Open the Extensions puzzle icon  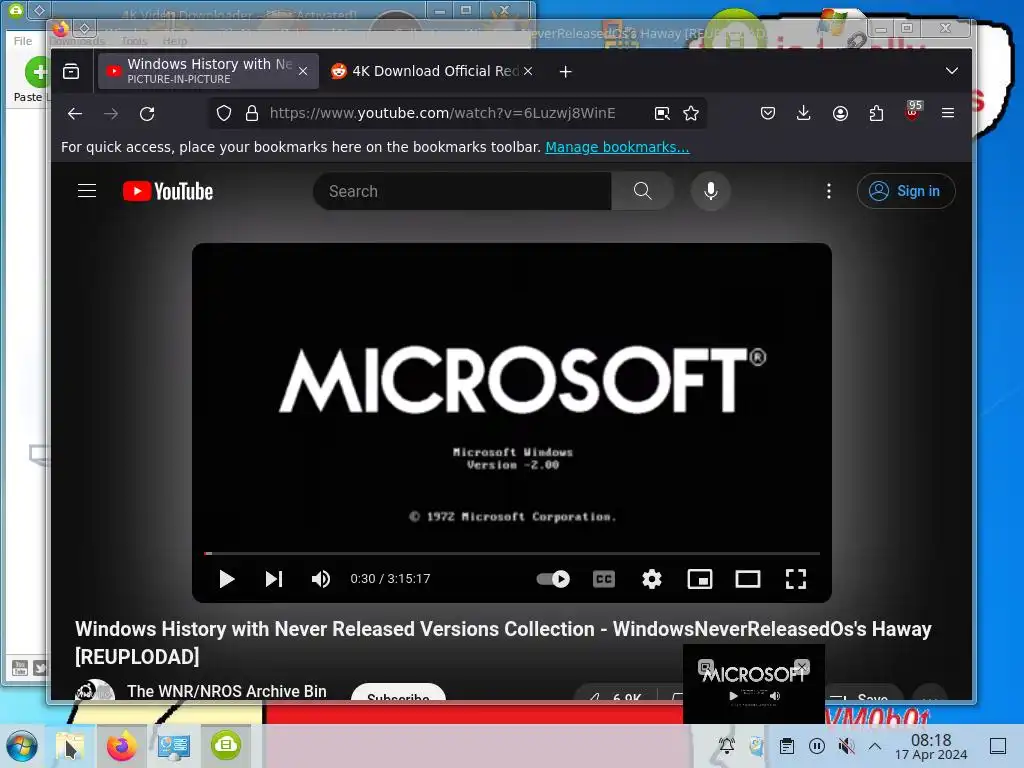click(876, 114)
